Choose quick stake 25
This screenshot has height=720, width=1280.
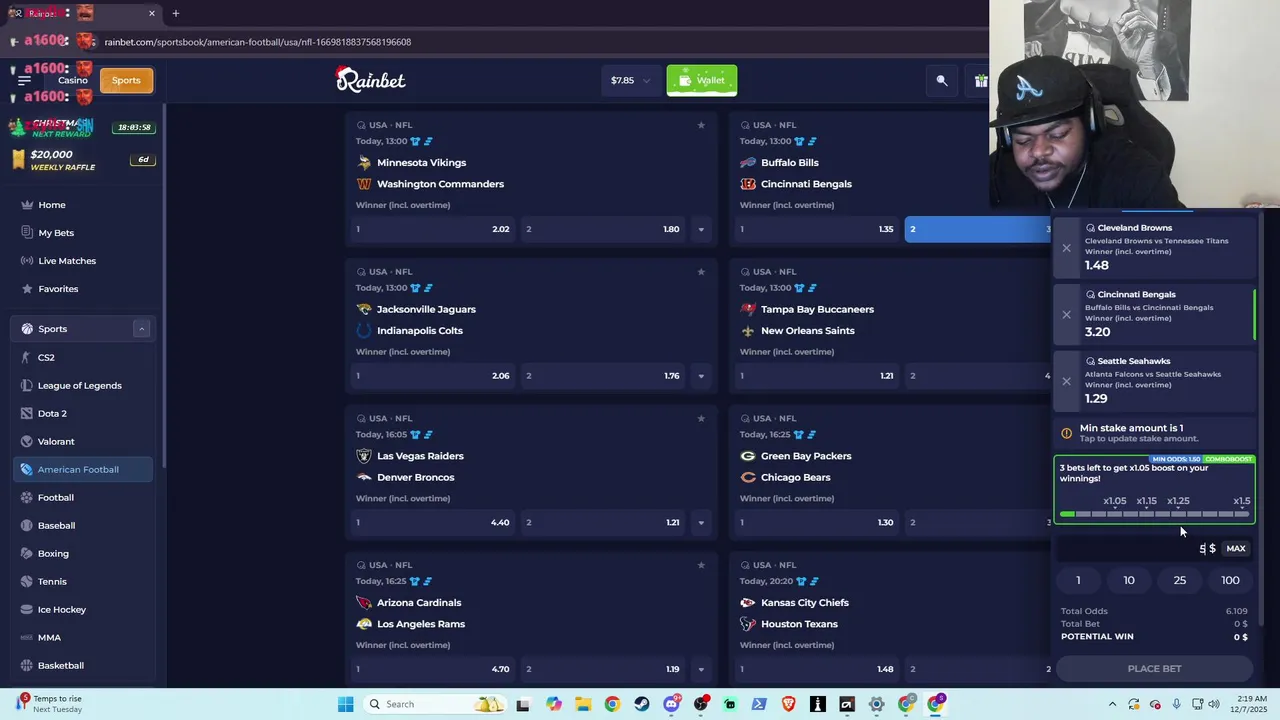coord(1180,580)
